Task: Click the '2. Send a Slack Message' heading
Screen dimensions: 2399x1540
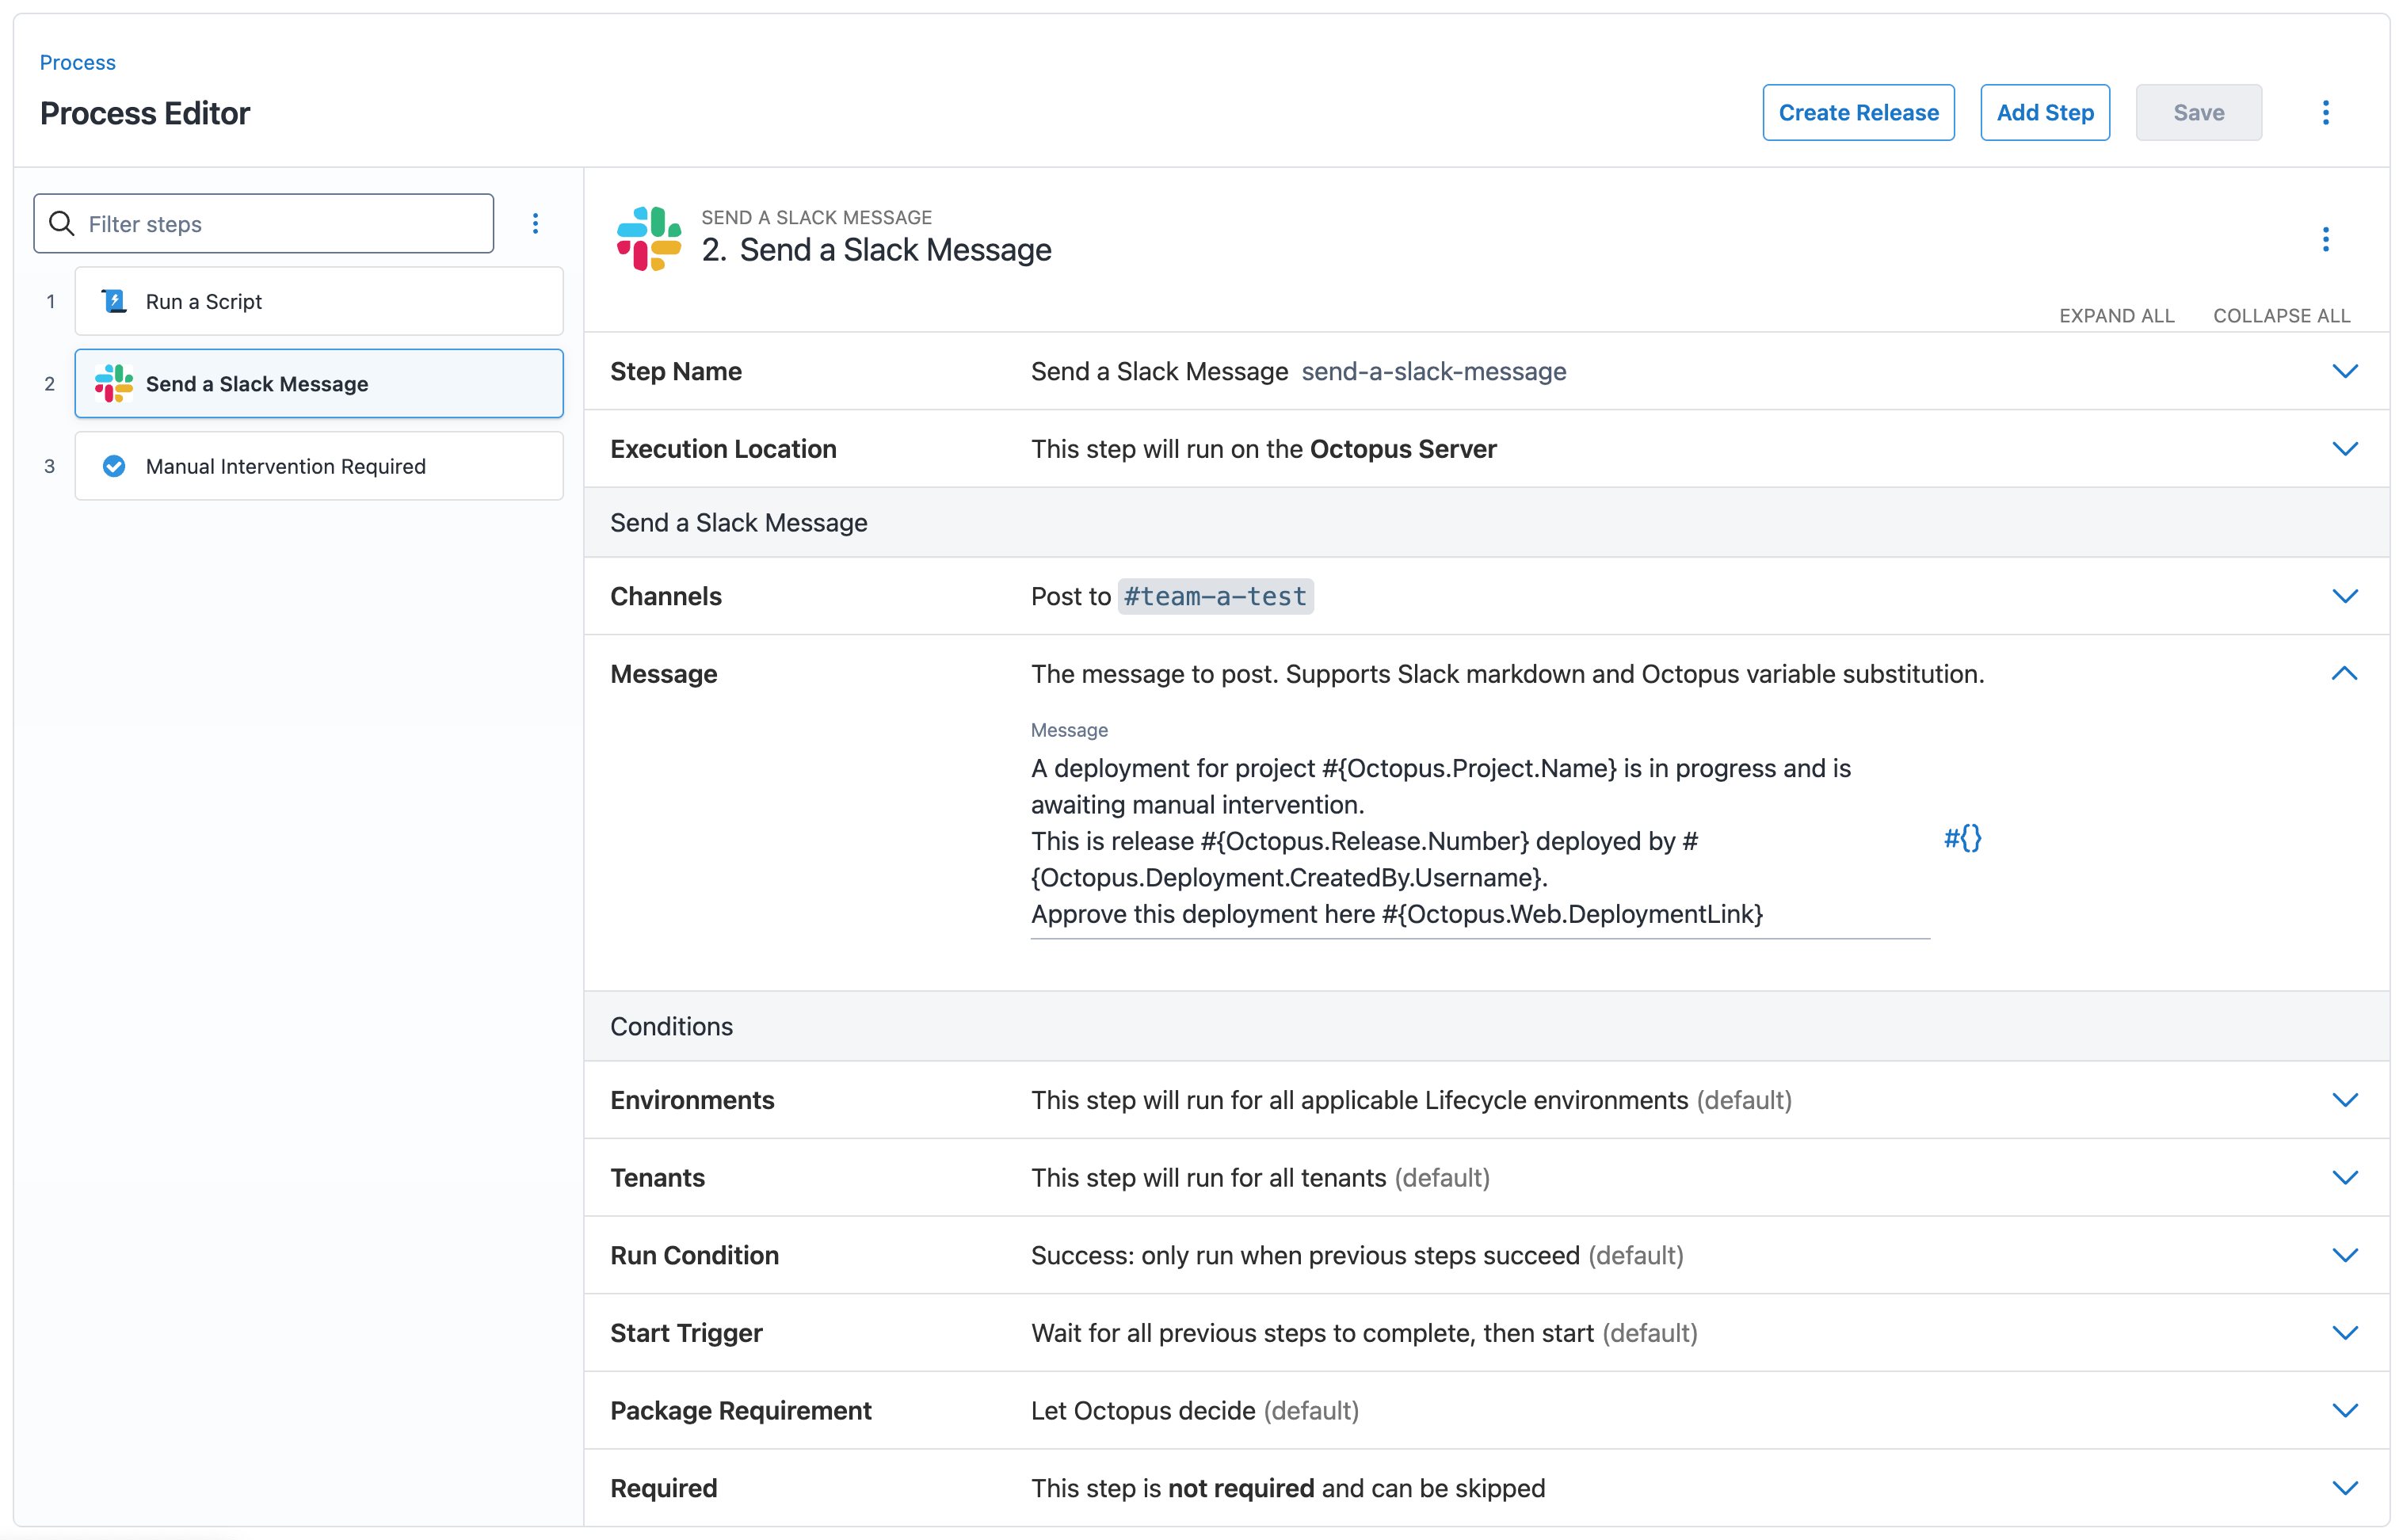Action: pos(876,249)
